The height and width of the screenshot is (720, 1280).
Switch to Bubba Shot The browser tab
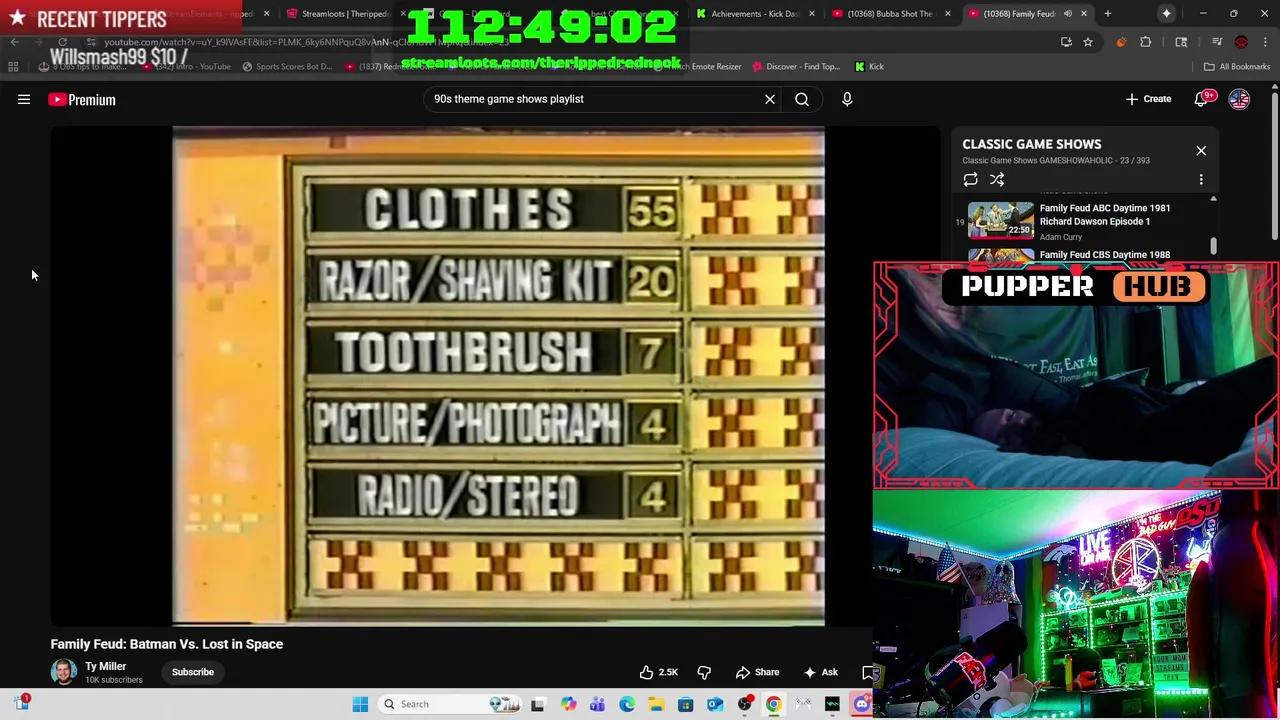(x=889, y=14)
